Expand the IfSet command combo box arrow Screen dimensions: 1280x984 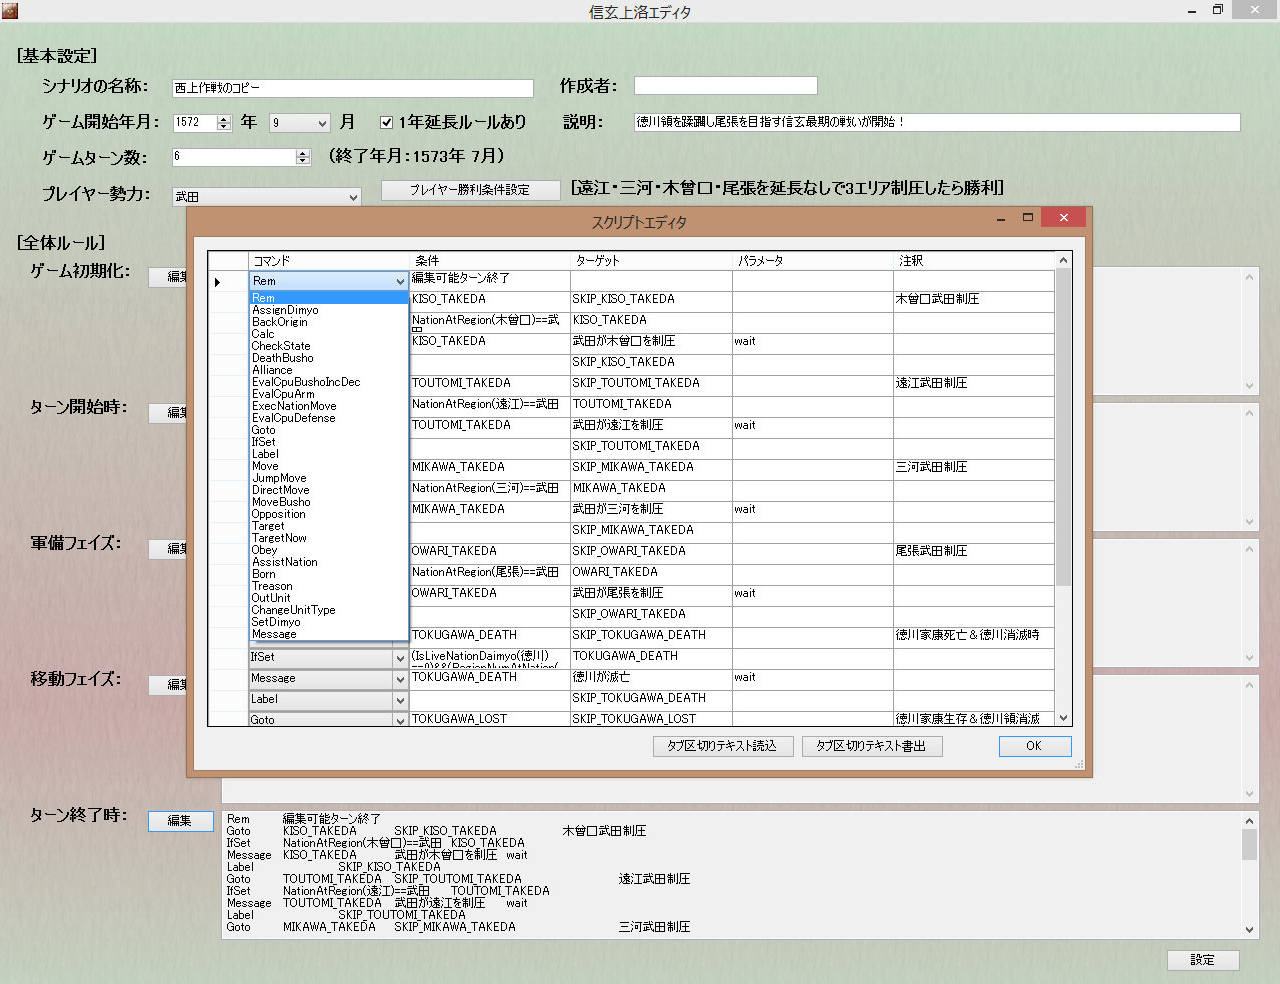click(400, 658)
